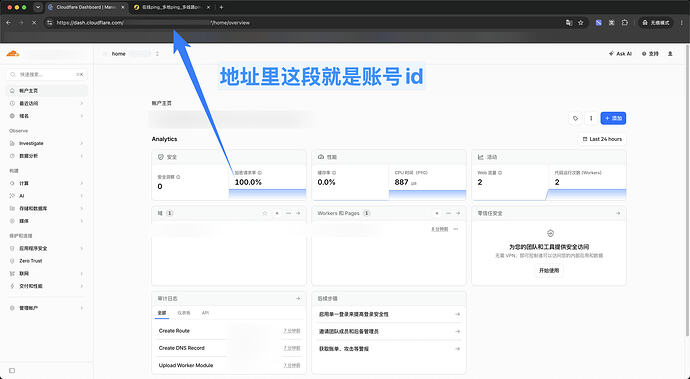Open the arrow in Workers 和 Pages header

[458, 213]
